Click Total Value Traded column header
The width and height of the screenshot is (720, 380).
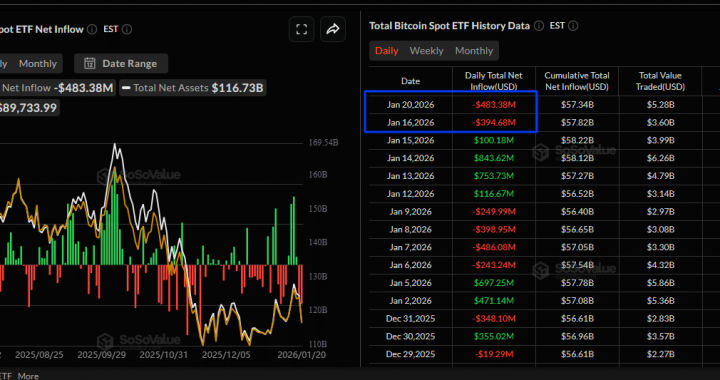[x=660, y=81]
